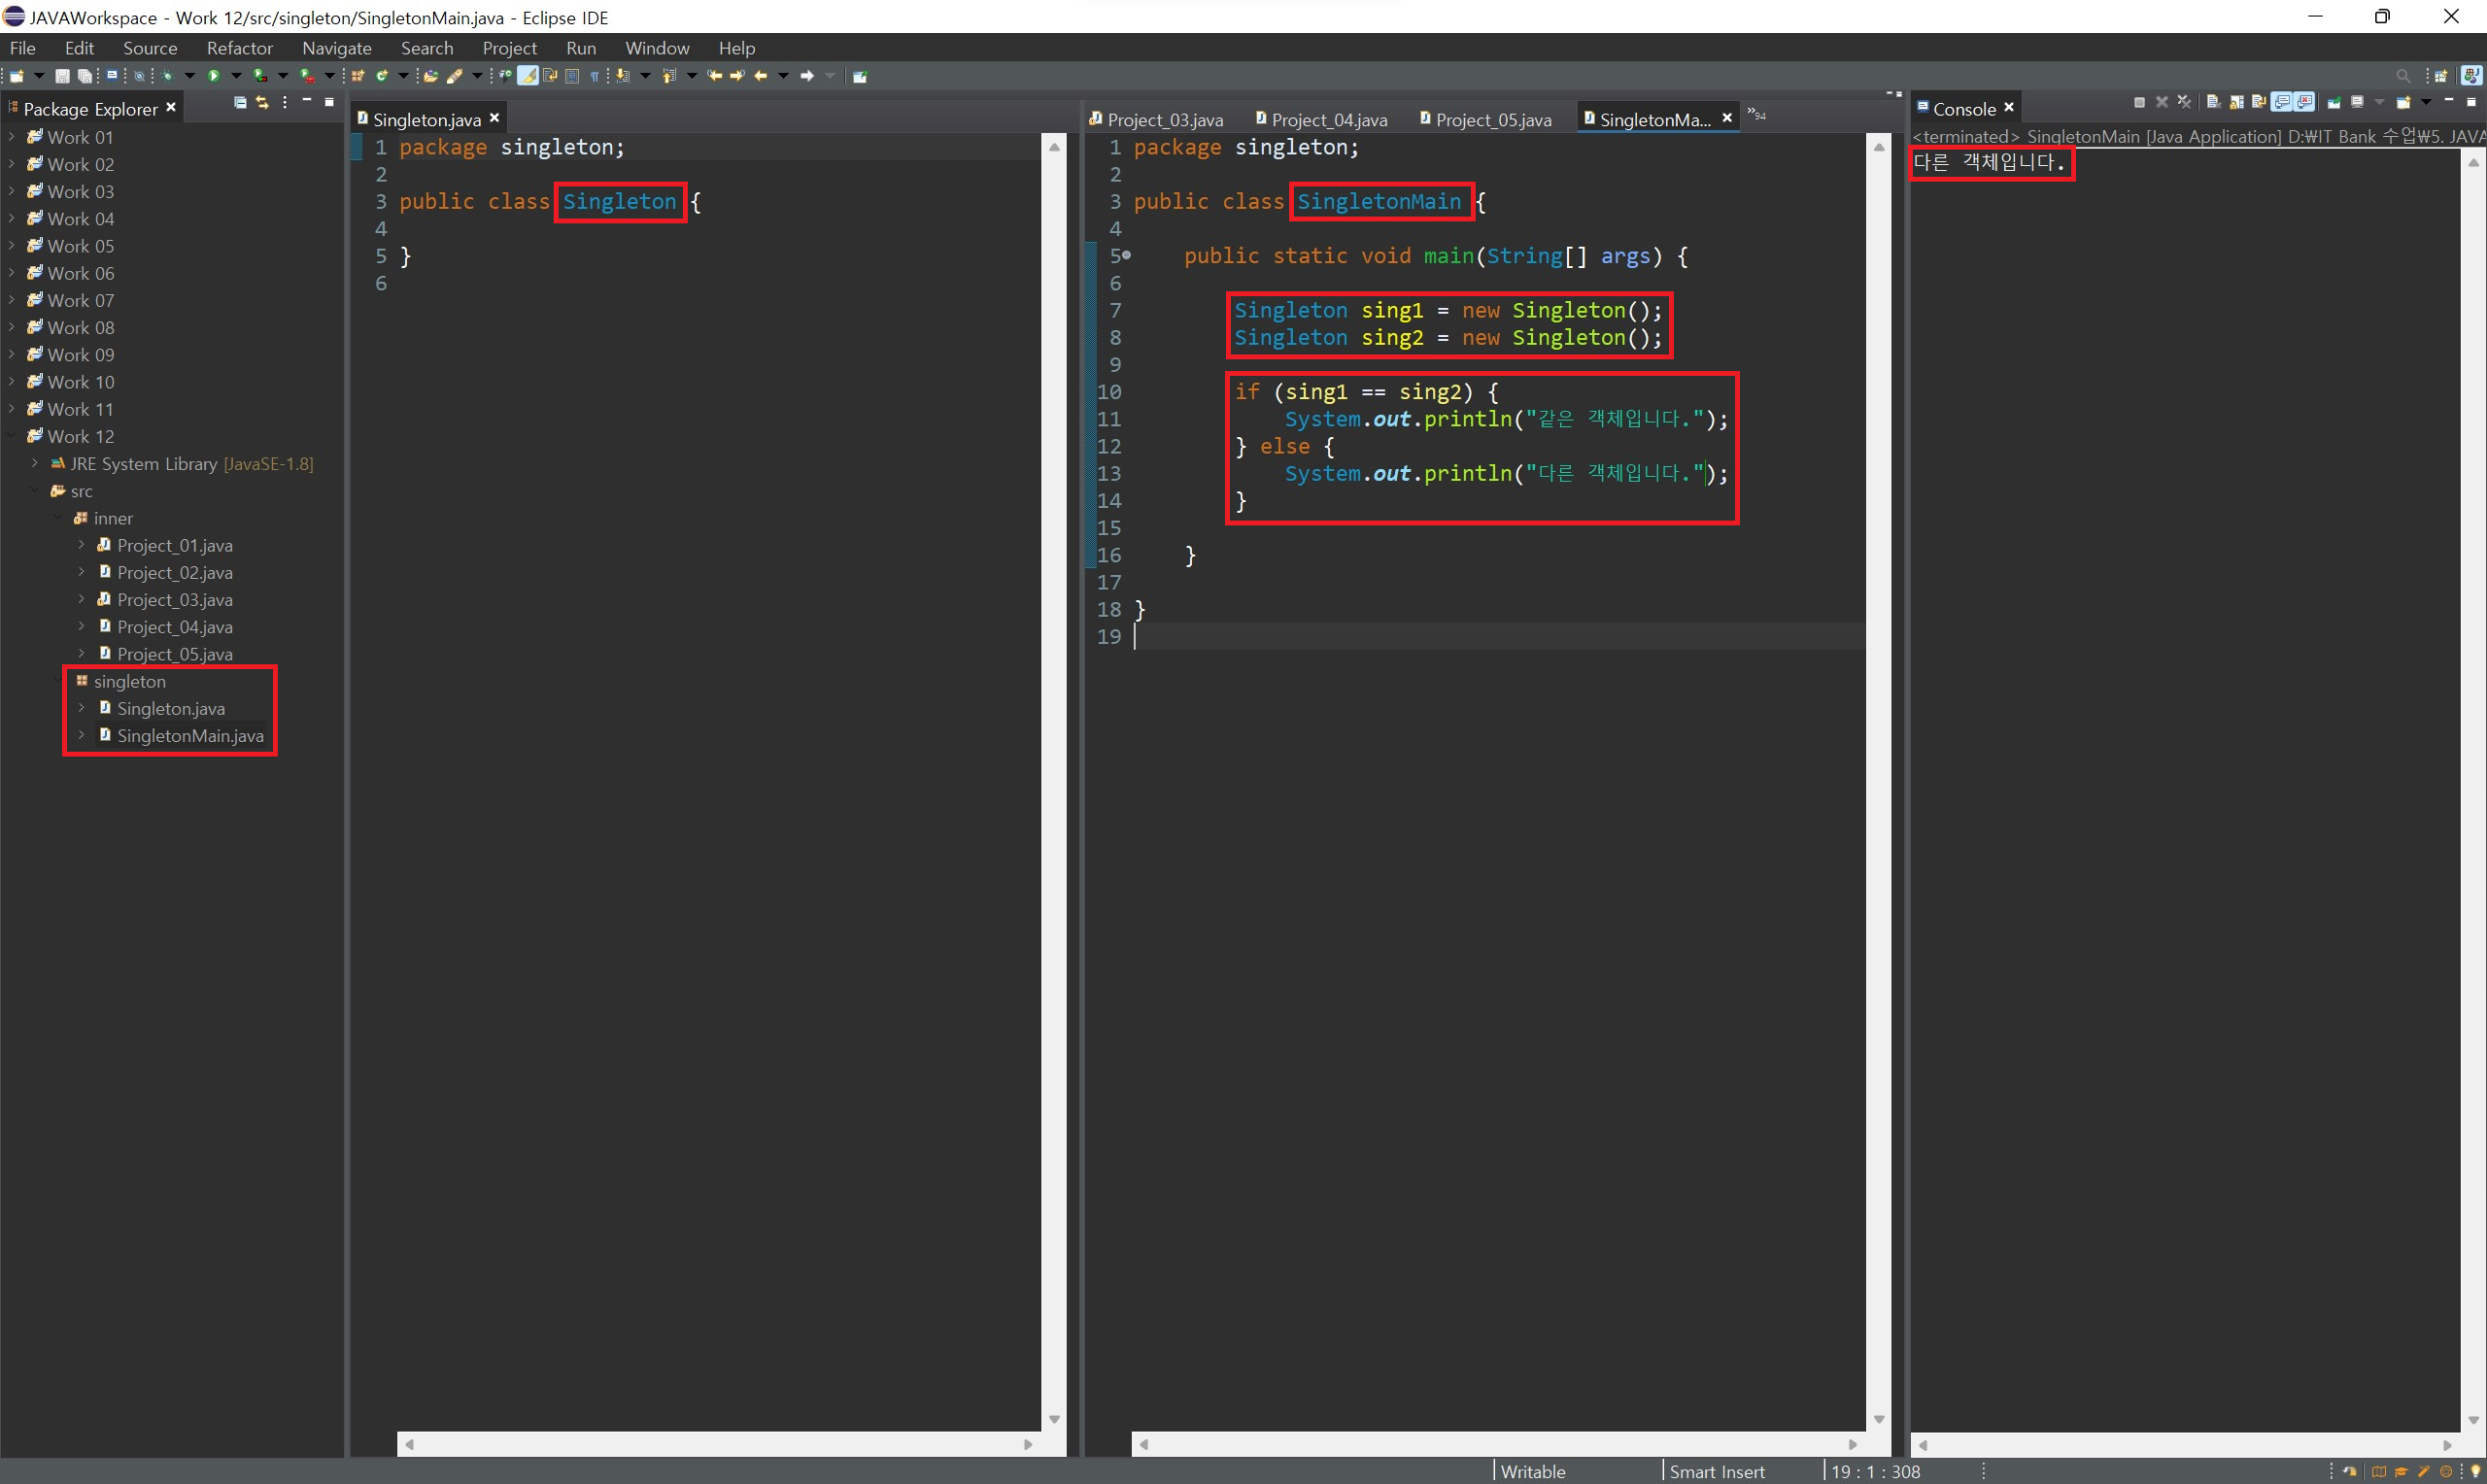Image resolution: width=2487 pixels, height=1484 pixels.
Task: Click Pin Console icon
Action: click(2334, 103)
